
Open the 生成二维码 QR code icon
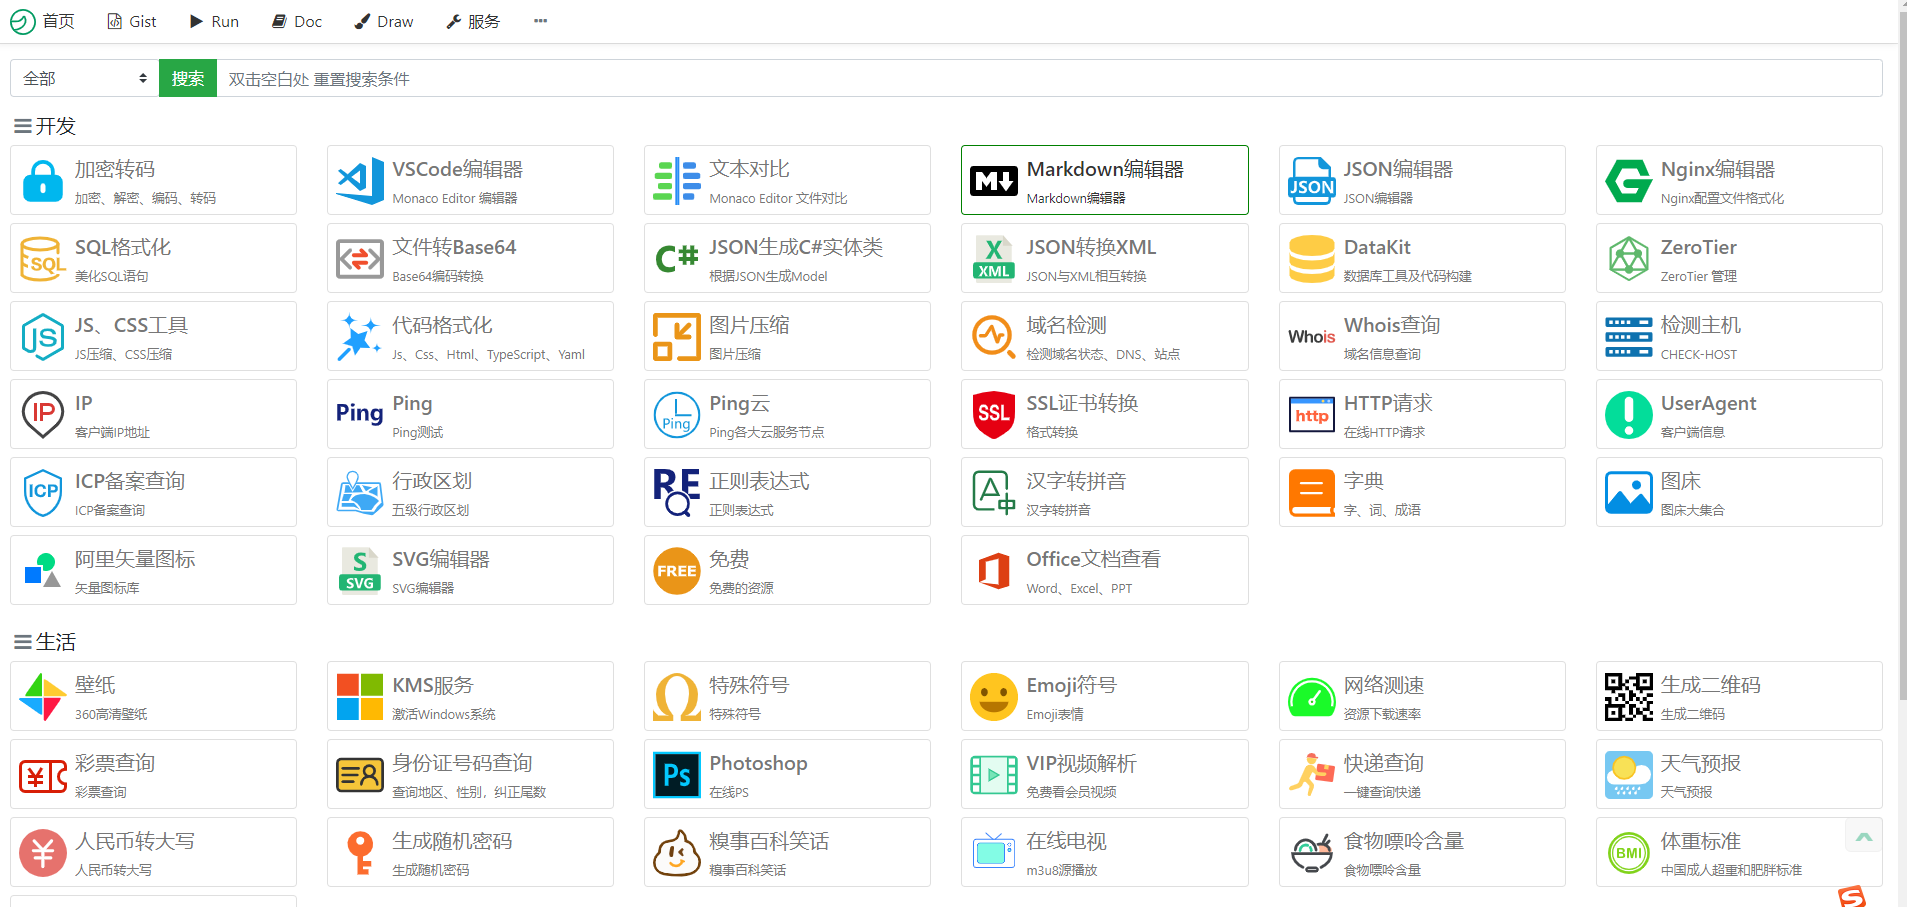[x=1628, y=697]
